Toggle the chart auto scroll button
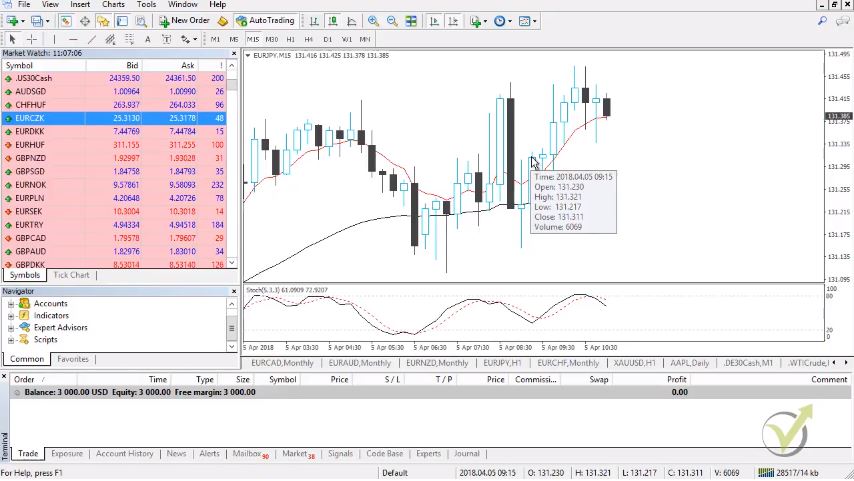 coord(434,21)
